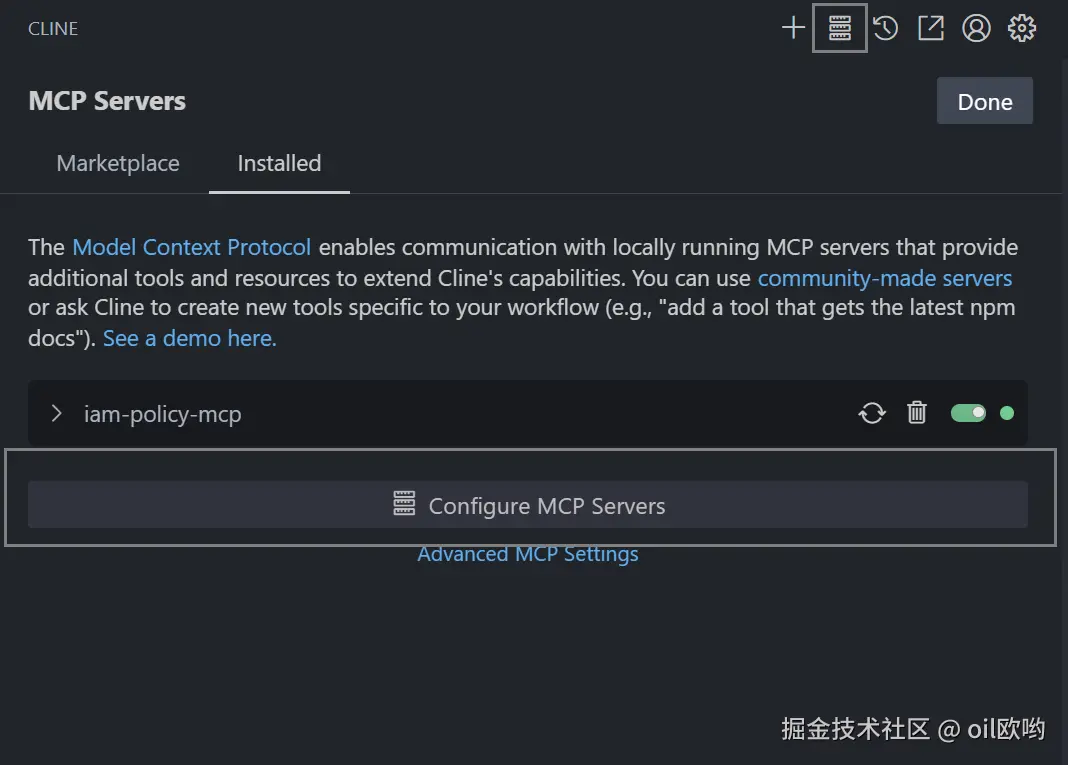Visit the community-made servers link
Image resolution: width=1068 pixels, height=765 pixels.
tap(885, 278)
